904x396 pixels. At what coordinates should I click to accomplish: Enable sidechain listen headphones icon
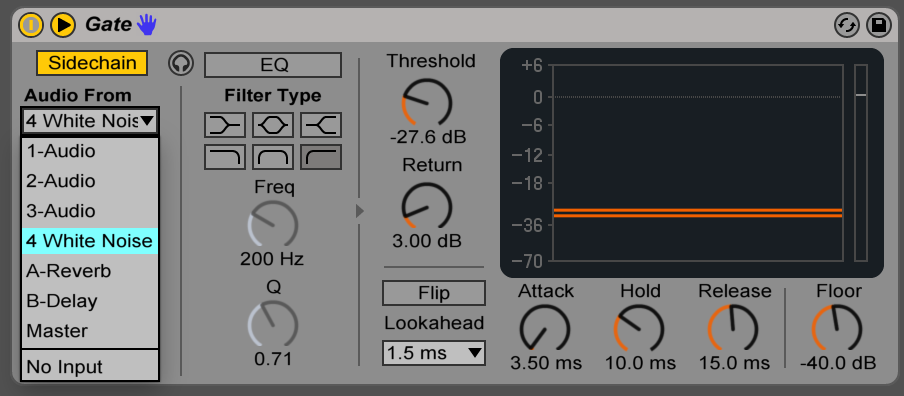pos(181,63)
